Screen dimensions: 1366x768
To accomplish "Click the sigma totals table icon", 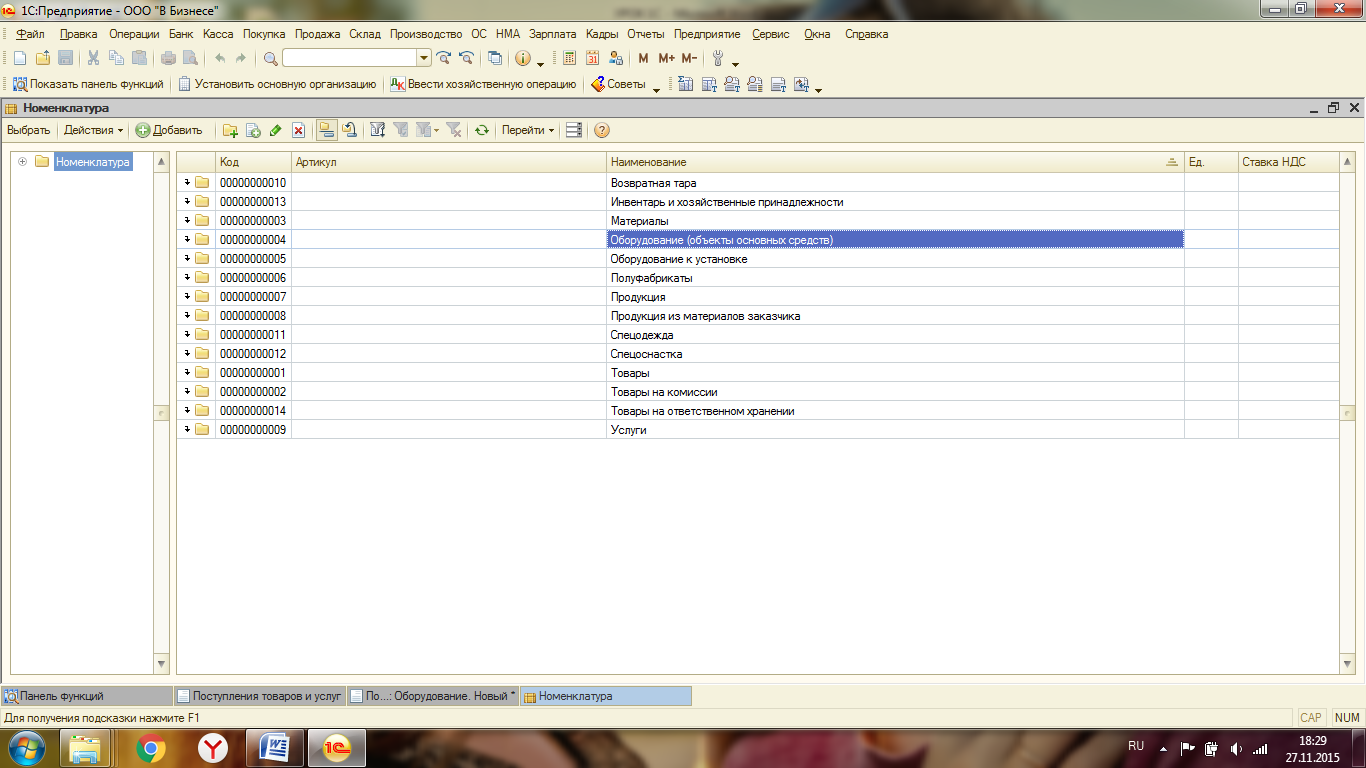I will (686, 84).
